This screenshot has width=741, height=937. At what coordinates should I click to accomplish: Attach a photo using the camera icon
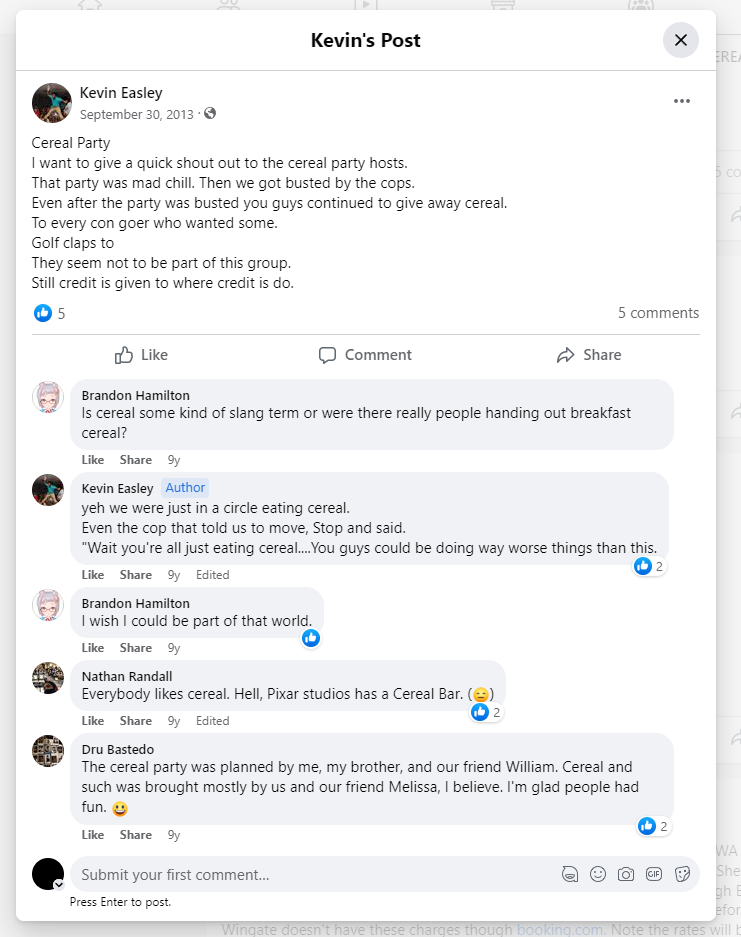[626, 874]
